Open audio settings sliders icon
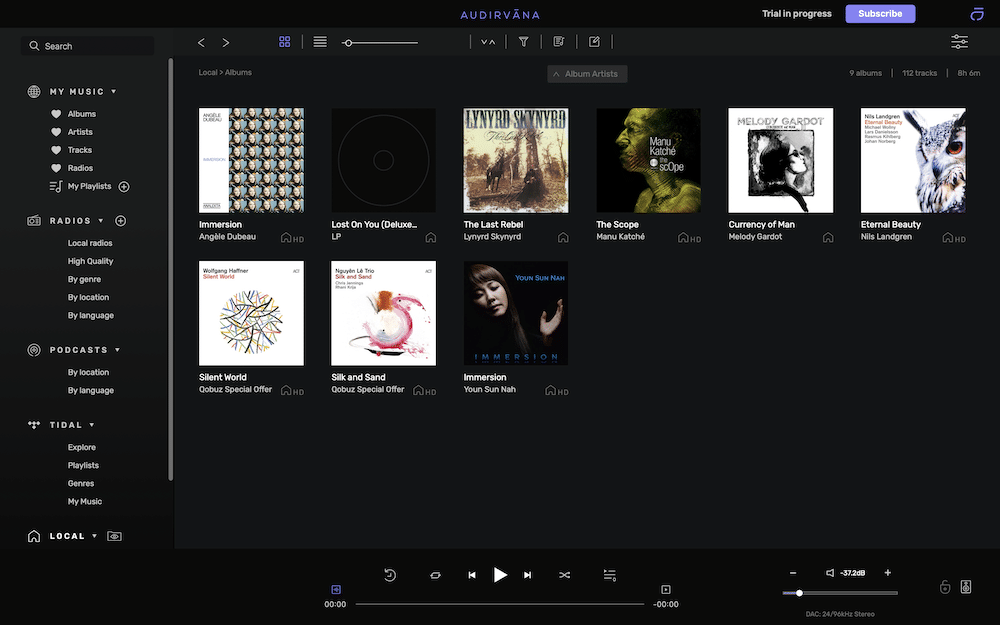The height and width of the screenshot is (625, 1000). tap(959, 41)
